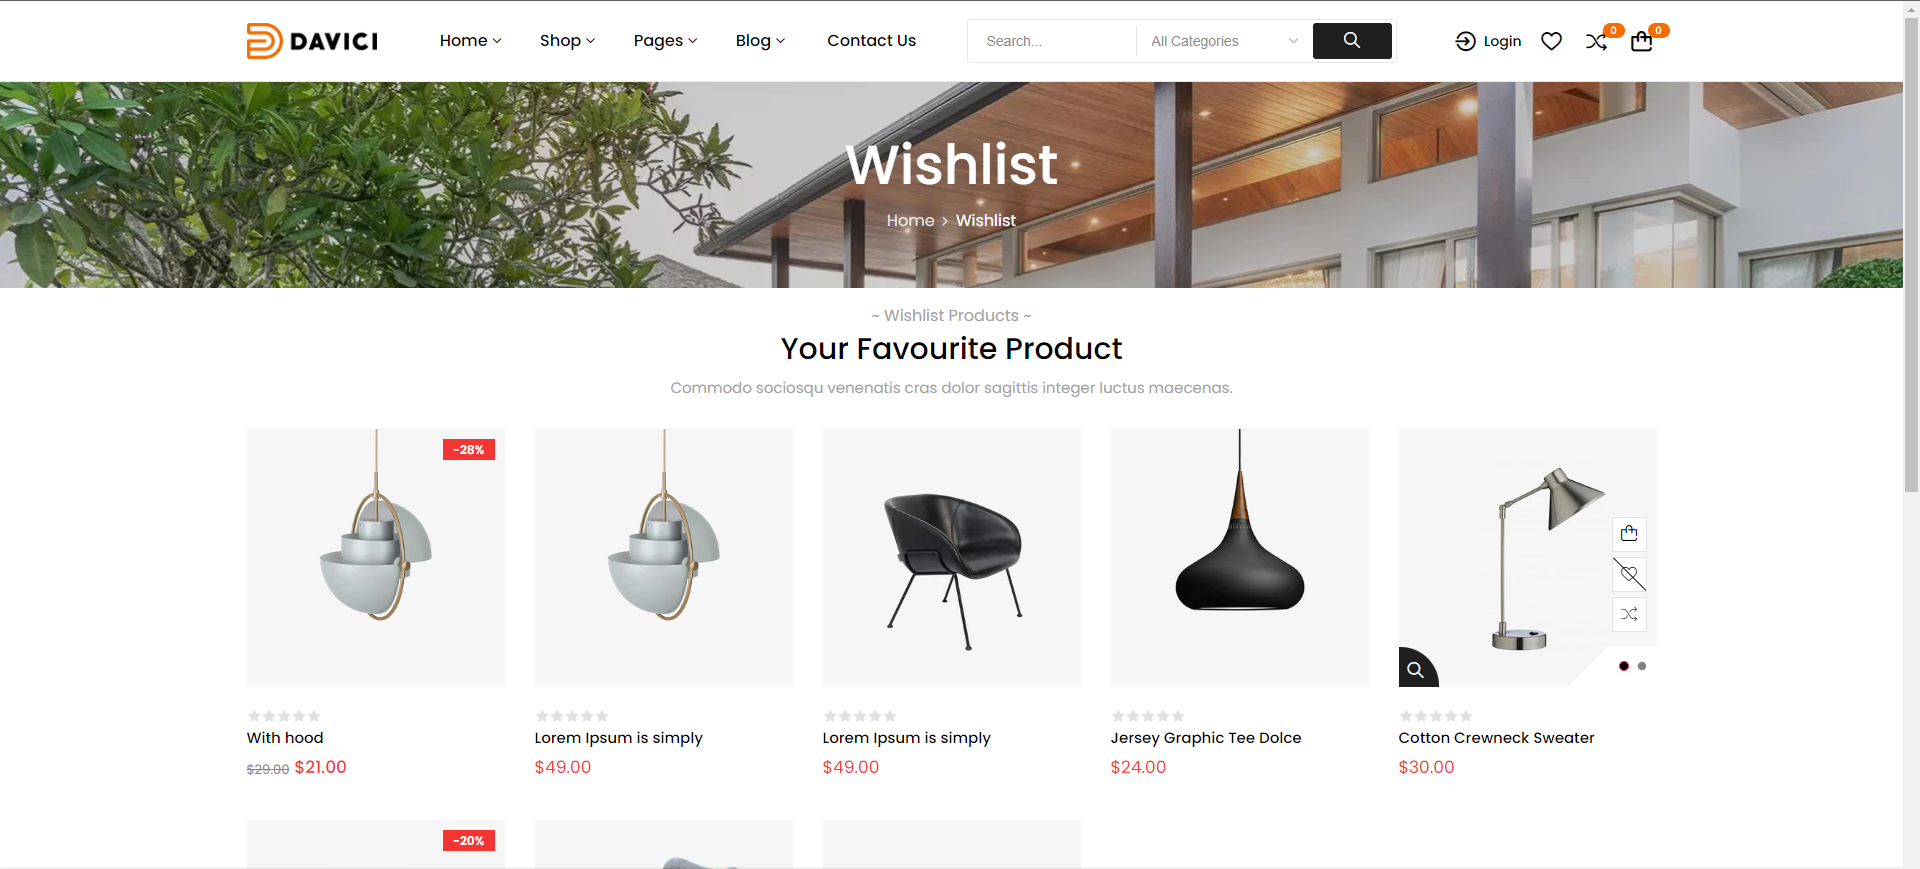Click the Login icon link
This screenshot has width=1920, height=869.
pyautogui.click(x=1488, y=41)
